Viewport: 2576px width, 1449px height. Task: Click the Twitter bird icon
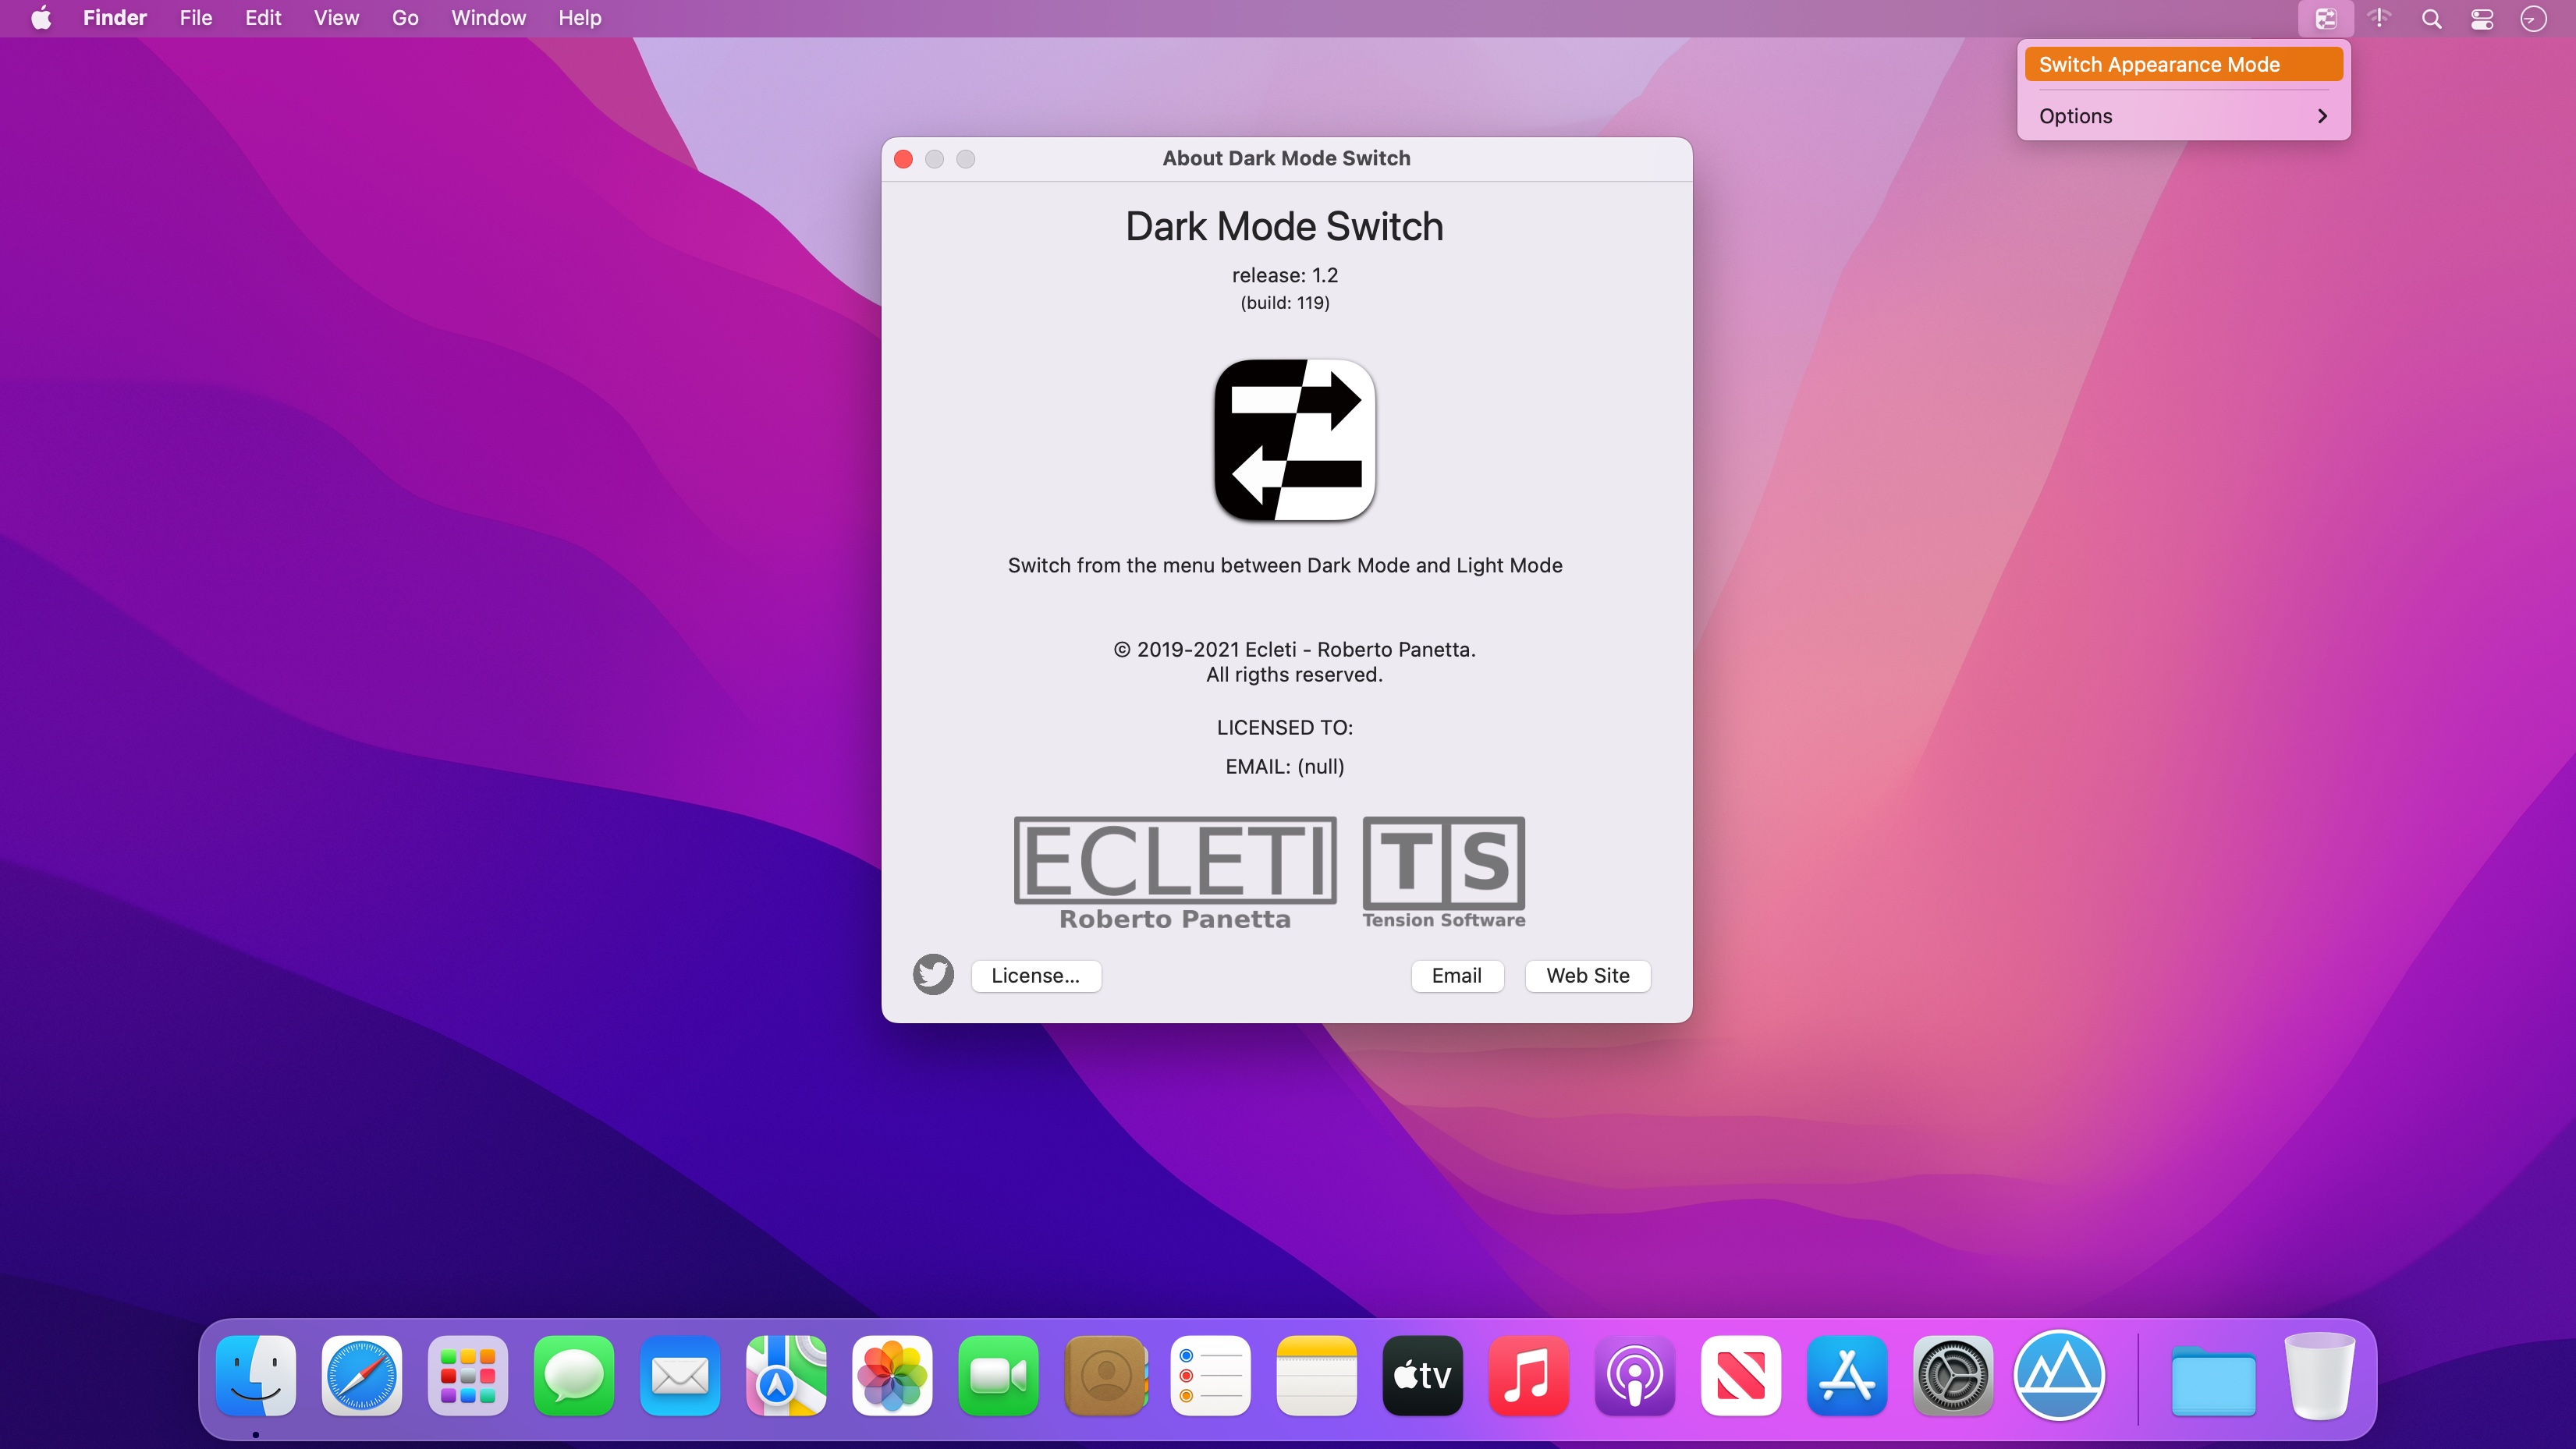coord(932,975)
